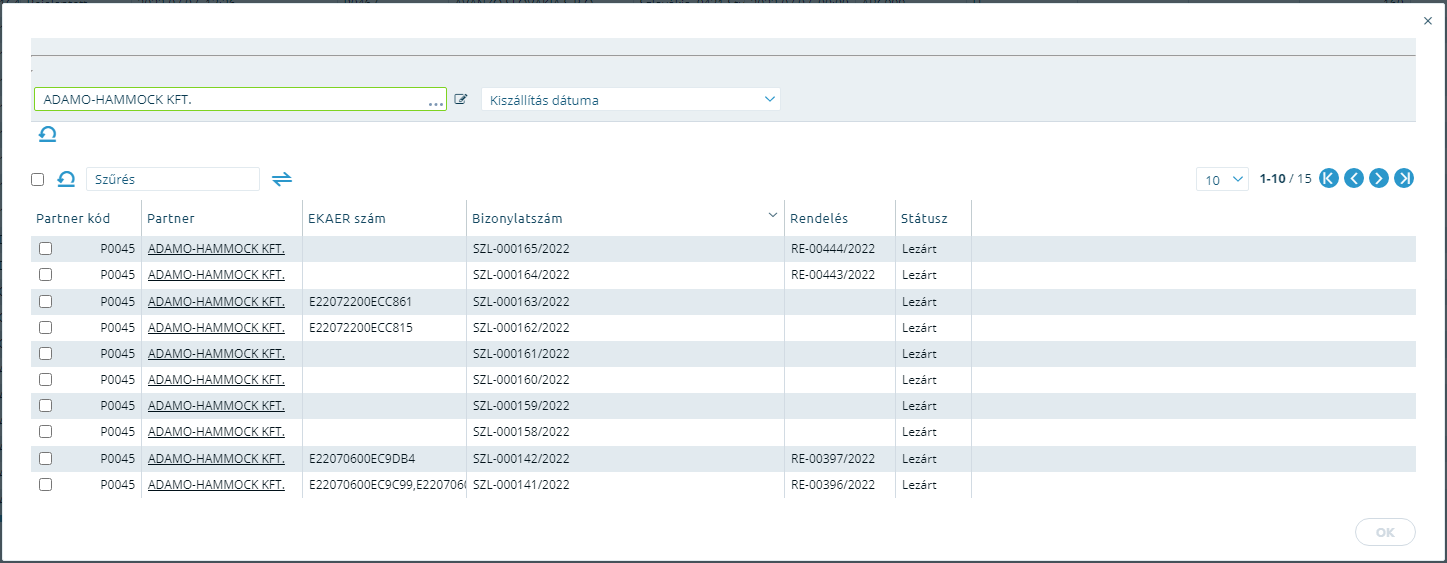Open ADAMO-HAMMOCK KFT. link in SZL-000163/2022 row
1447x563 pixels.
click(x=216, y=301)
